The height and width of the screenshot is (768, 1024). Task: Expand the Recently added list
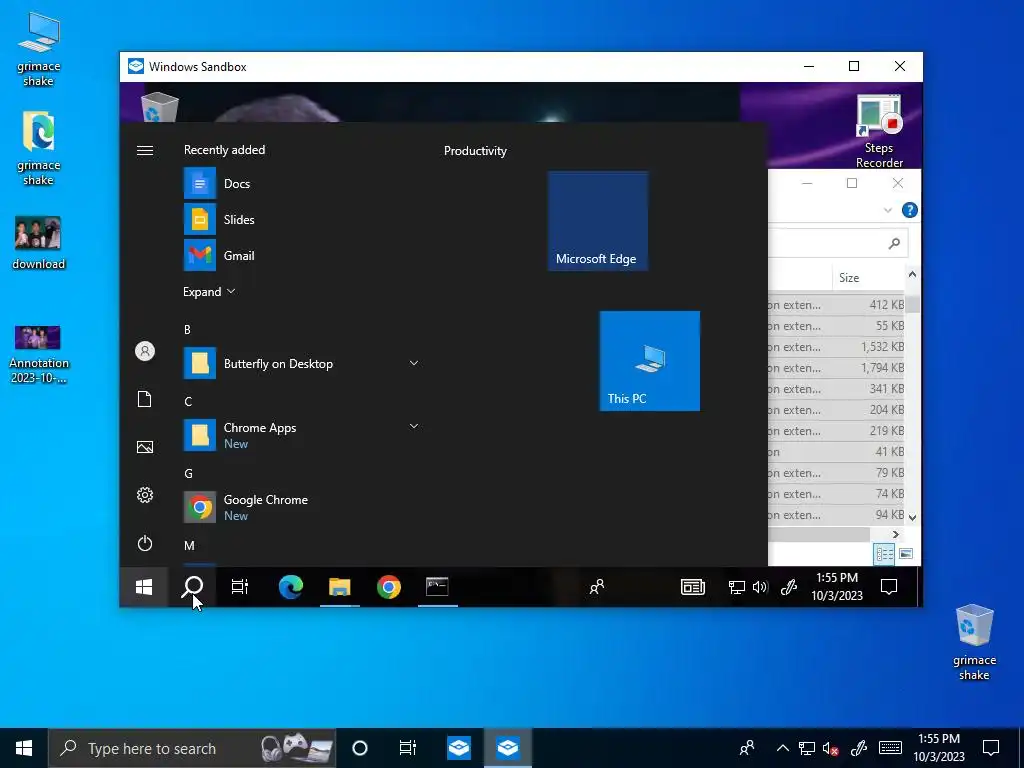(209, 292)
